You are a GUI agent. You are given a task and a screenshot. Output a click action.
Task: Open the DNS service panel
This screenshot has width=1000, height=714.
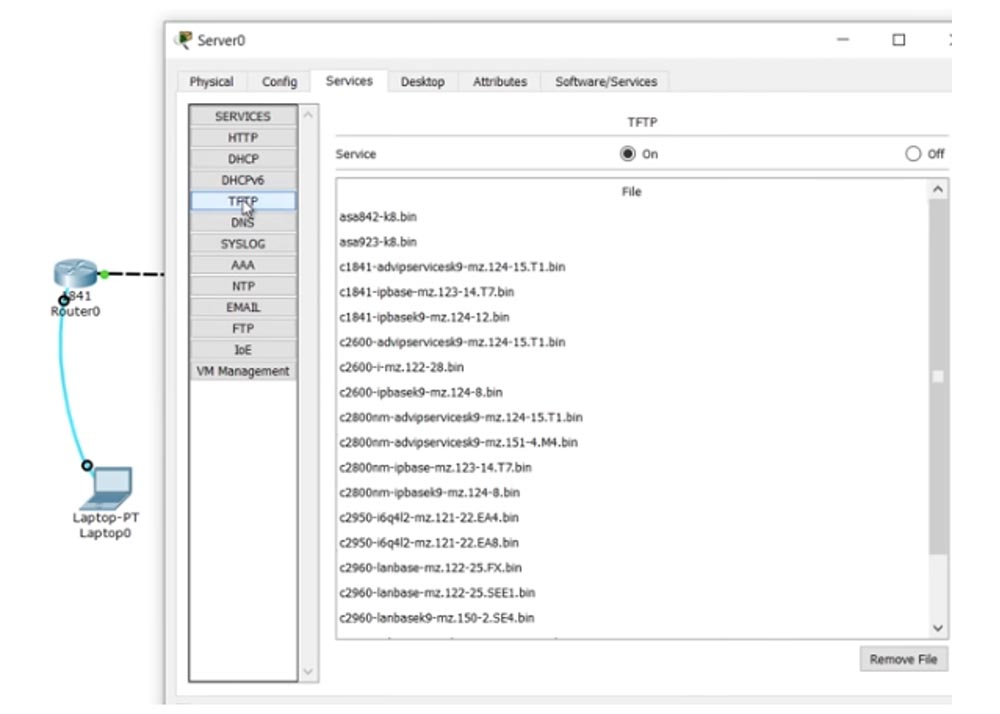(243, 221)
